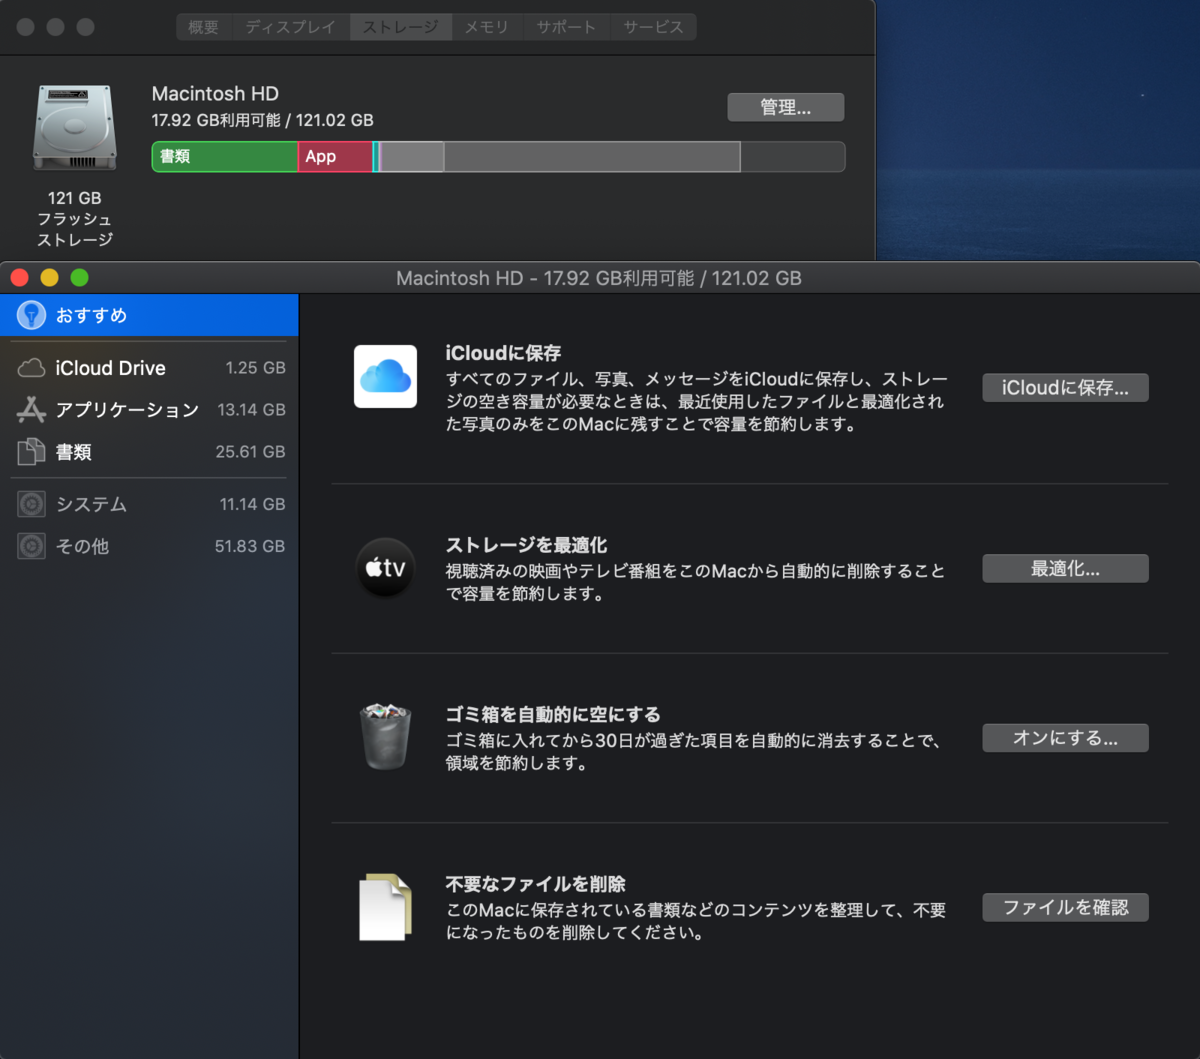
Task: Select iCloud Drive in the sidebar
Action: pyautogui.click(x=149, y=368)
